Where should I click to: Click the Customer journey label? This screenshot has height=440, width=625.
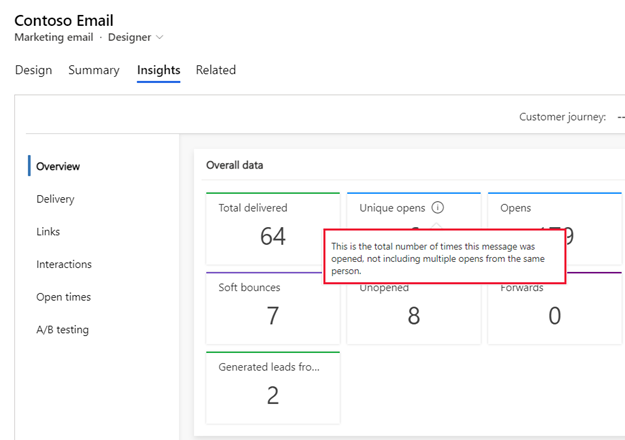pyautogui.click(x=562, y=117)
